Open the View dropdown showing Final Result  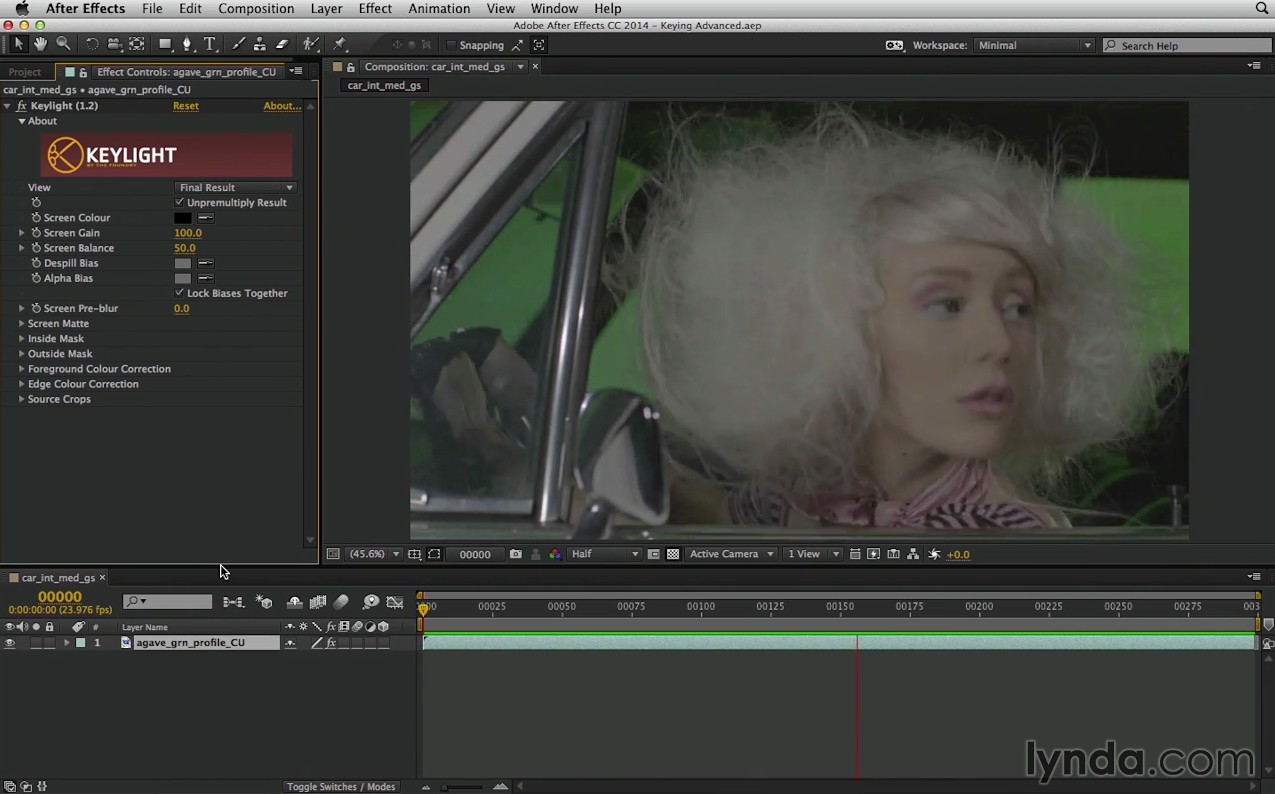(236, 187)
